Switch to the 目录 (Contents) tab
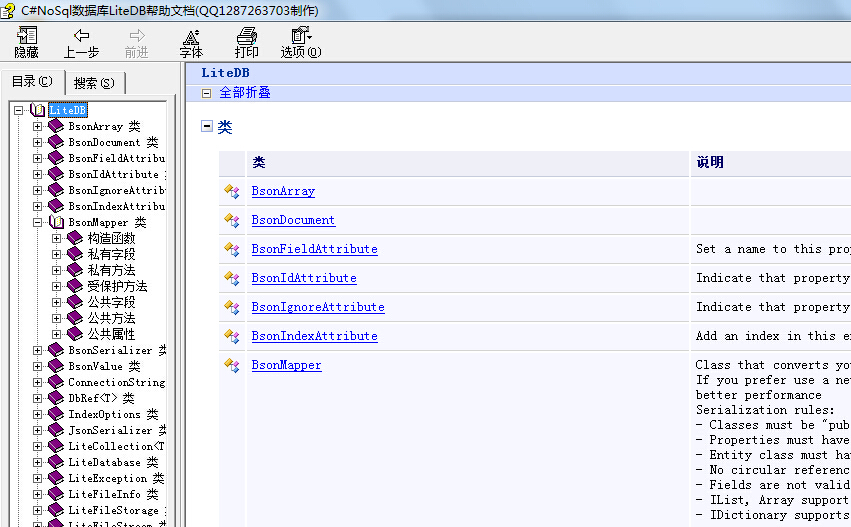The image size is (851, 527). [33, 82]
